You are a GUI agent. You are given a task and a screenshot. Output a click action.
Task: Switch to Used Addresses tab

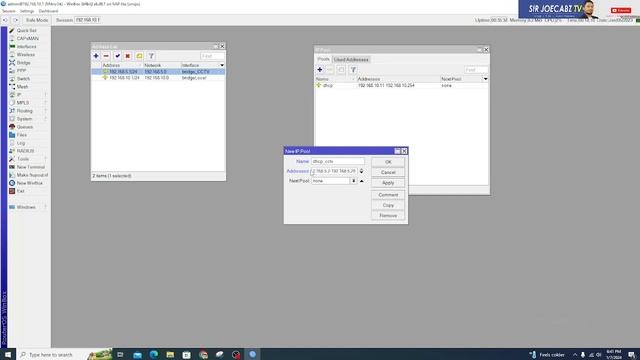tap(351, 60)
